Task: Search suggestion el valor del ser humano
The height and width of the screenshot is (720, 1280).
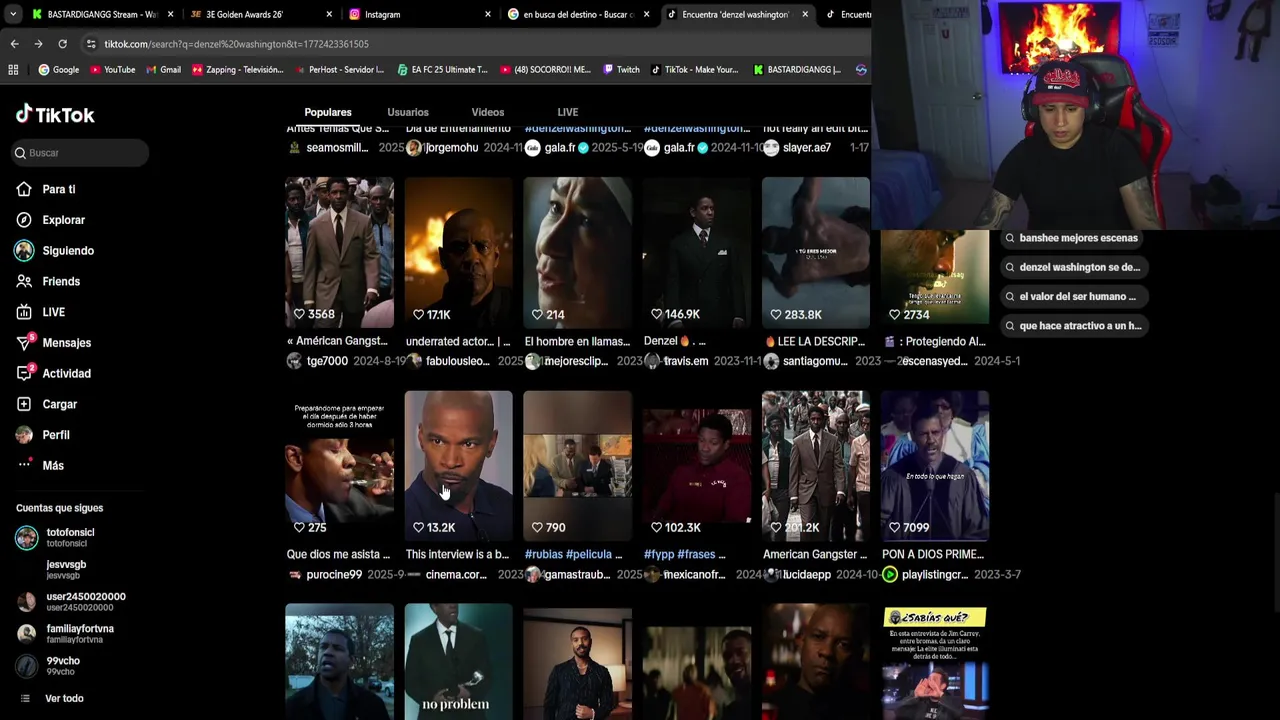Action: pos(1074,296)
